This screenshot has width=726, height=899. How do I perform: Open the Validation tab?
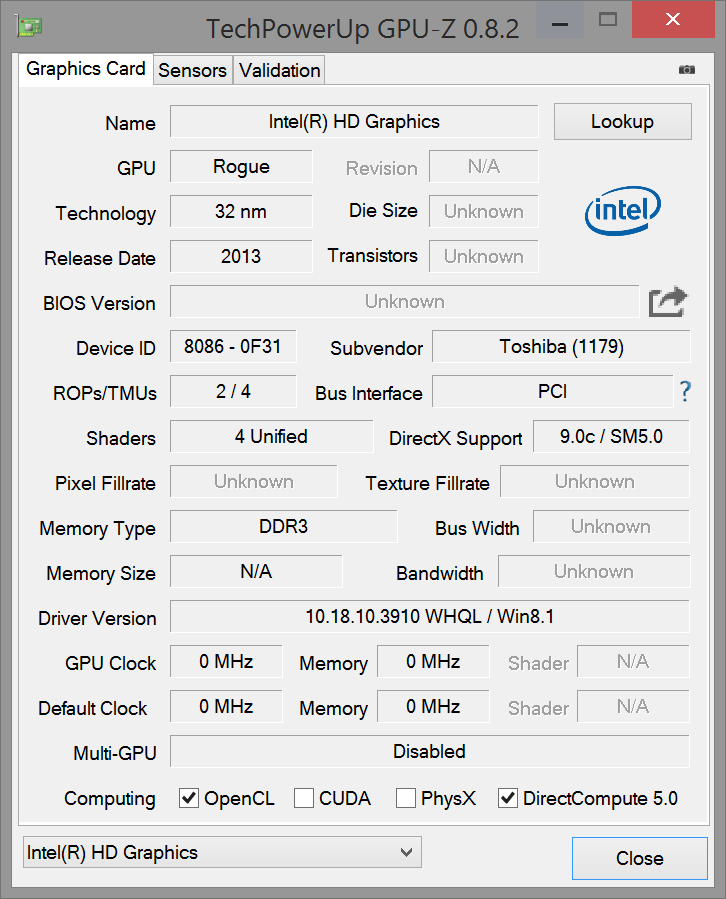pyautogui.click(x=280, y=70)
